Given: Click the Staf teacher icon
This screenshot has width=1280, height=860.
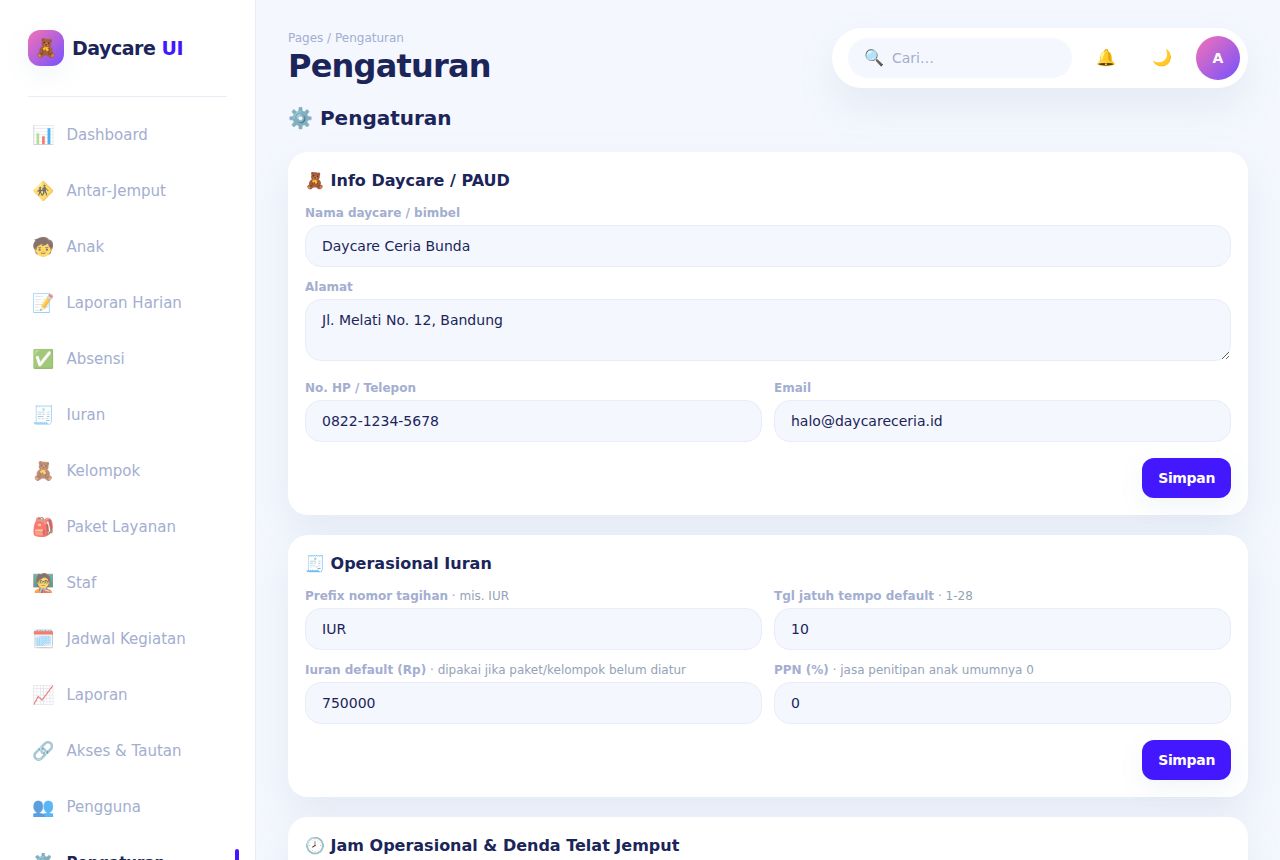Looking at the screenshot, I should tap(43, 583).
